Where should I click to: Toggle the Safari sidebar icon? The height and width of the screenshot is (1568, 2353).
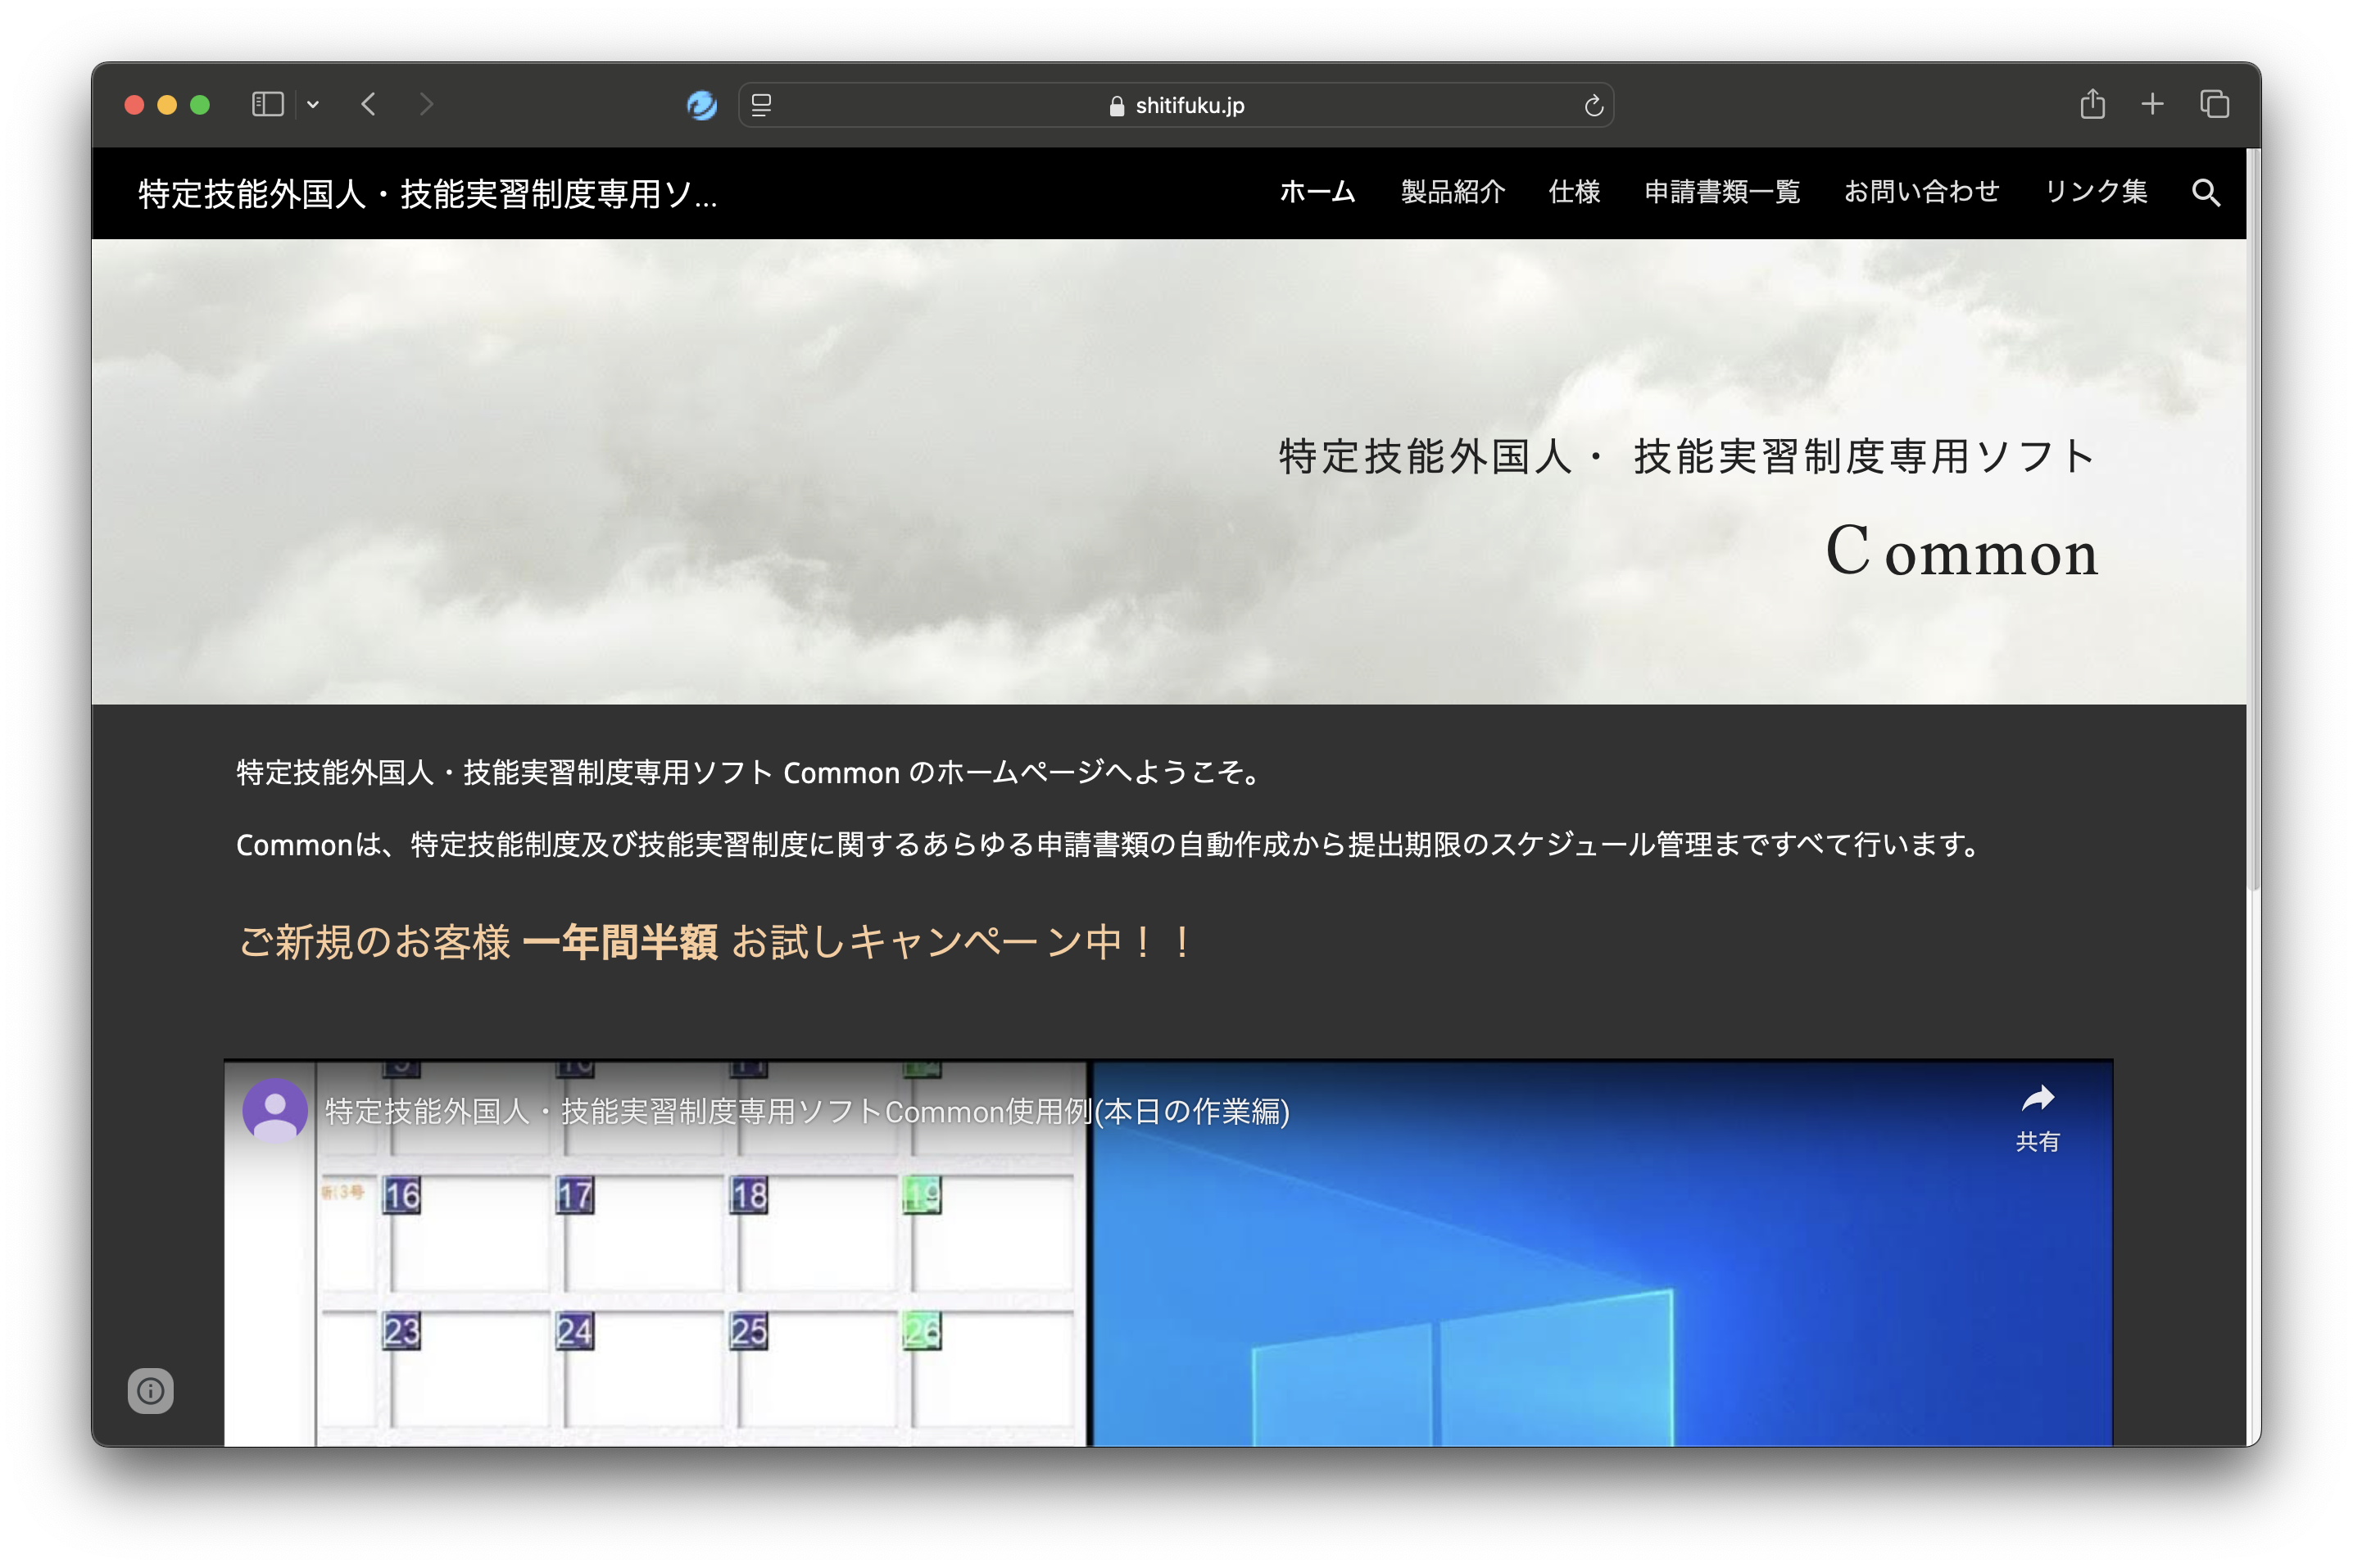coord(267,105)
